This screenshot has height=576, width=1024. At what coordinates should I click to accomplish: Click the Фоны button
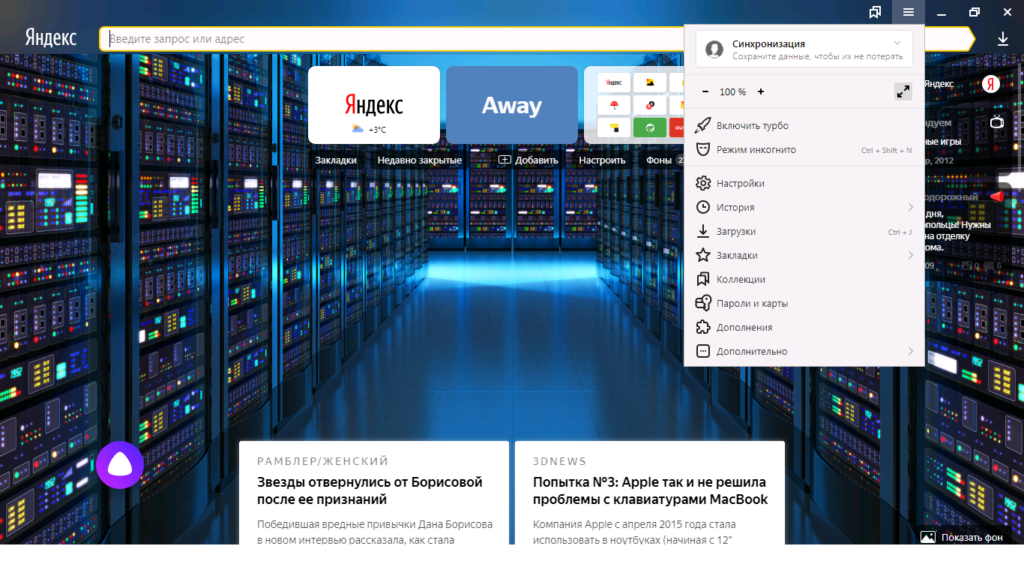pos(660,160)
